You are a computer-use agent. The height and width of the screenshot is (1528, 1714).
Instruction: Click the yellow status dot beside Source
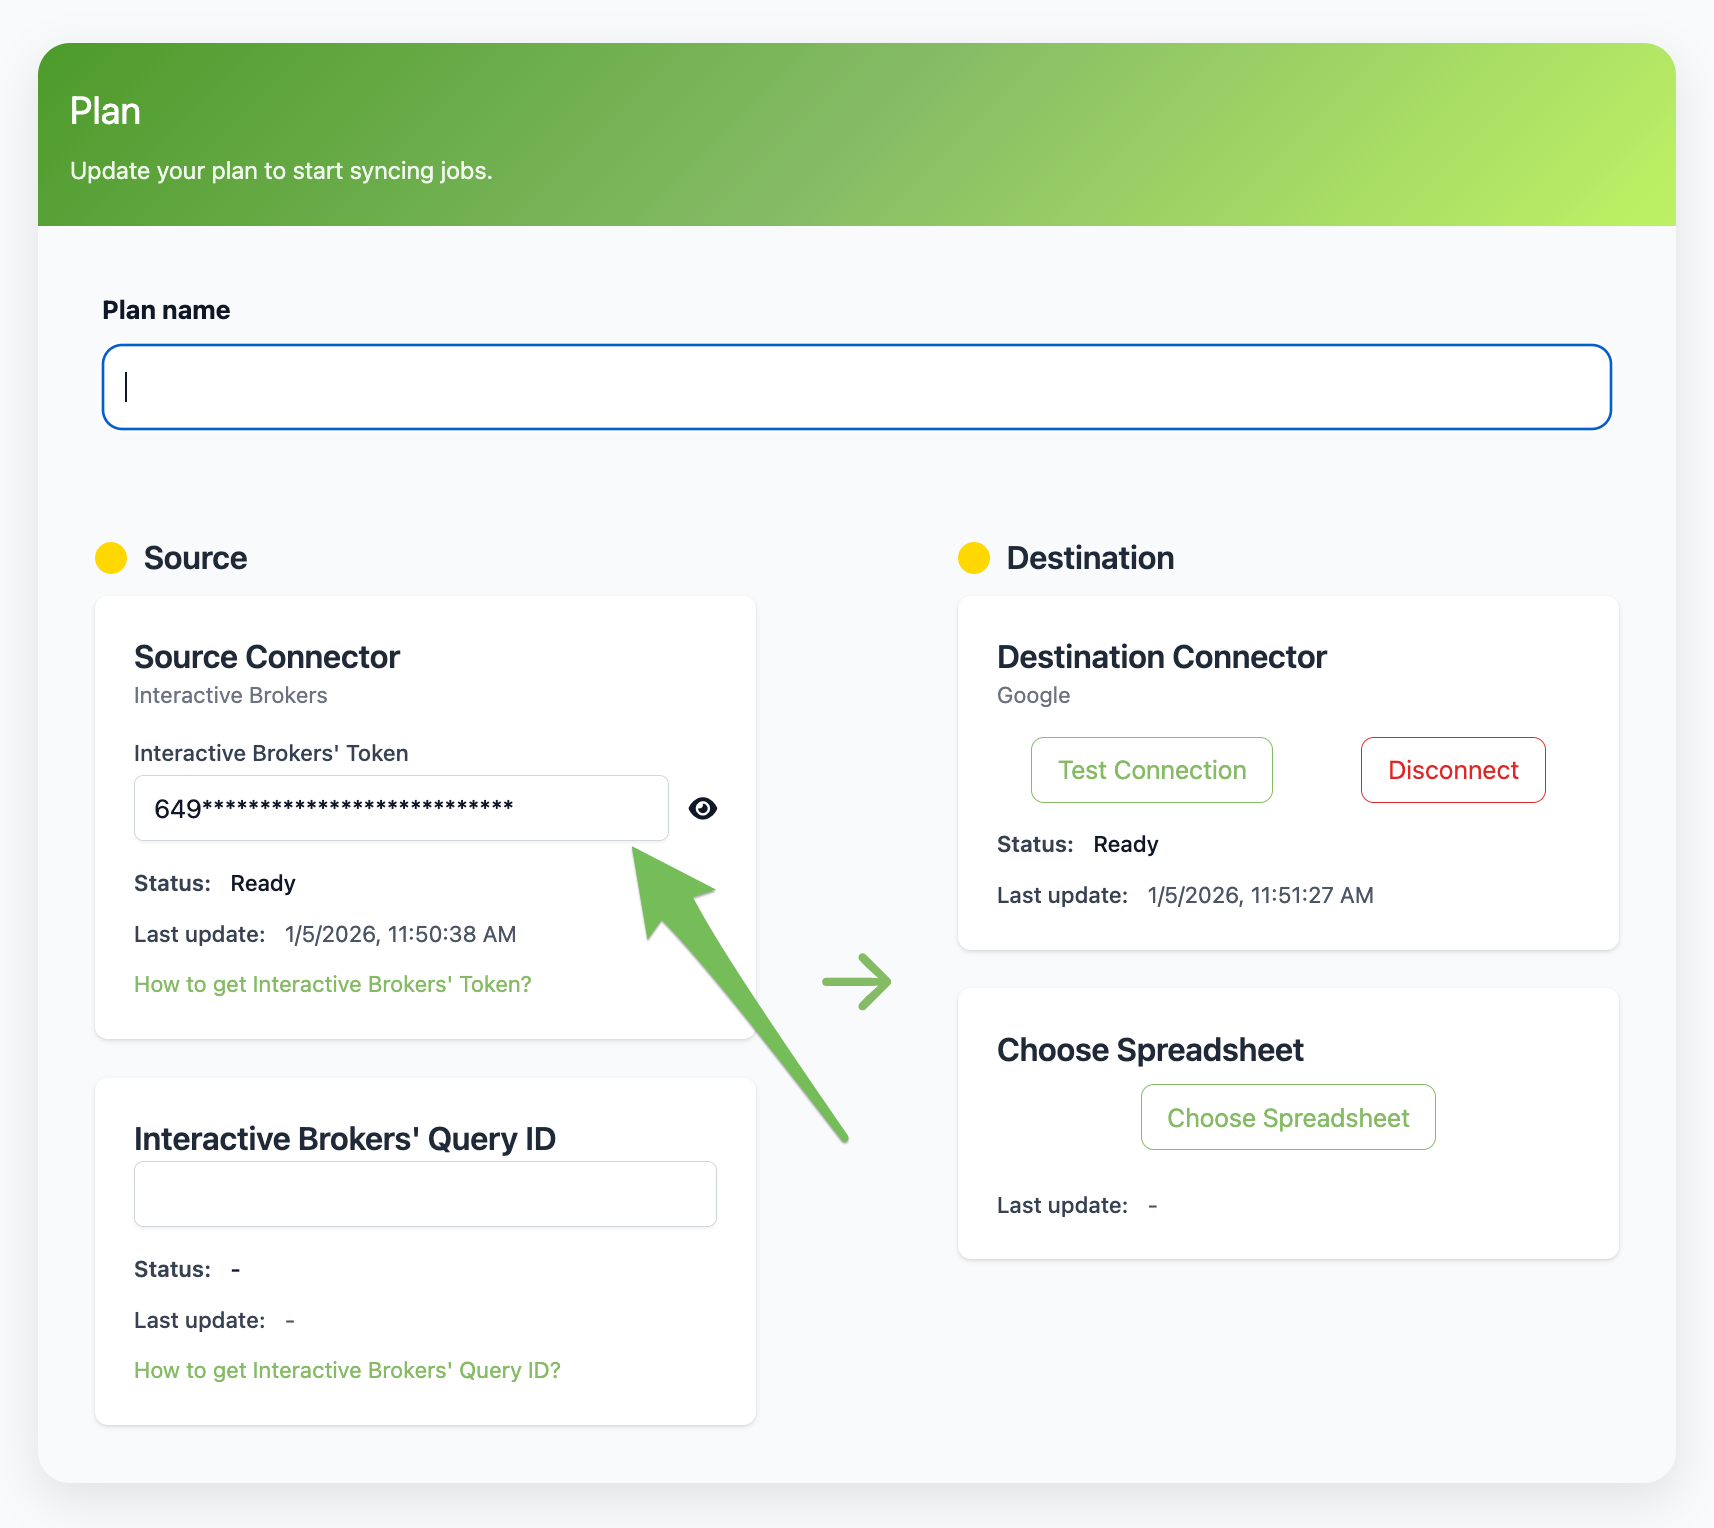110,557
